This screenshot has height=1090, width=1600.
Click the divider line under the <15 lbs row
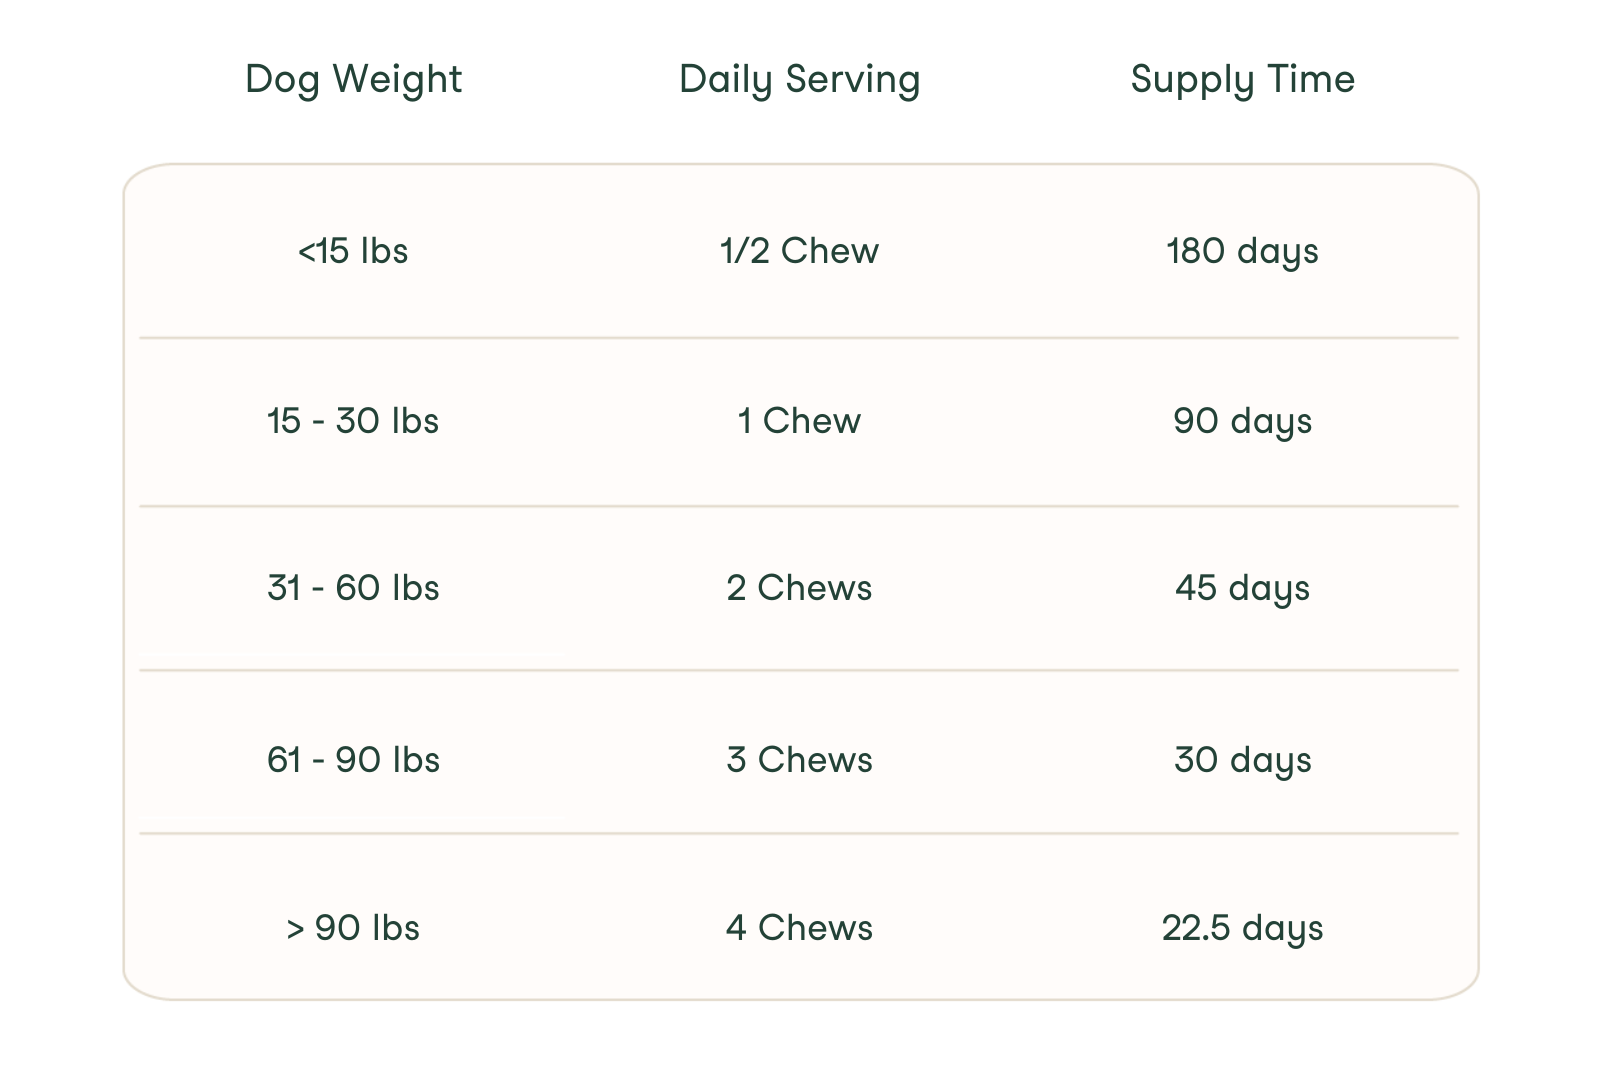(799, 338)
